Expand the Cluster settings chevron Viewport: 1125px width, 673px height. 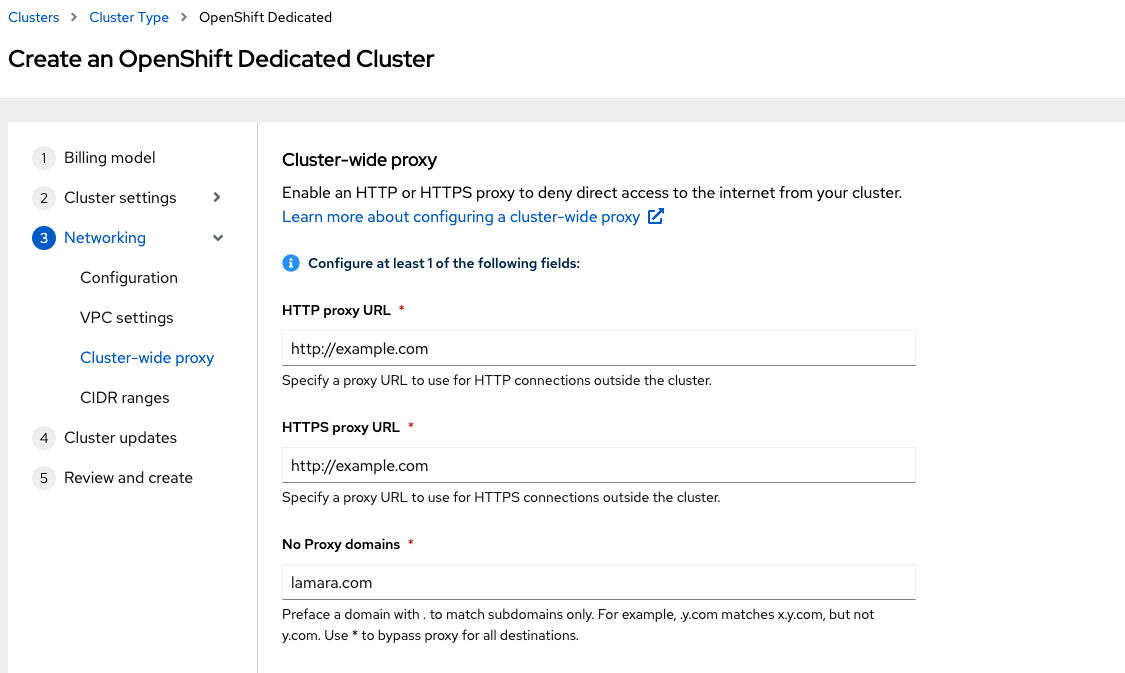click(x=217, y=197)
